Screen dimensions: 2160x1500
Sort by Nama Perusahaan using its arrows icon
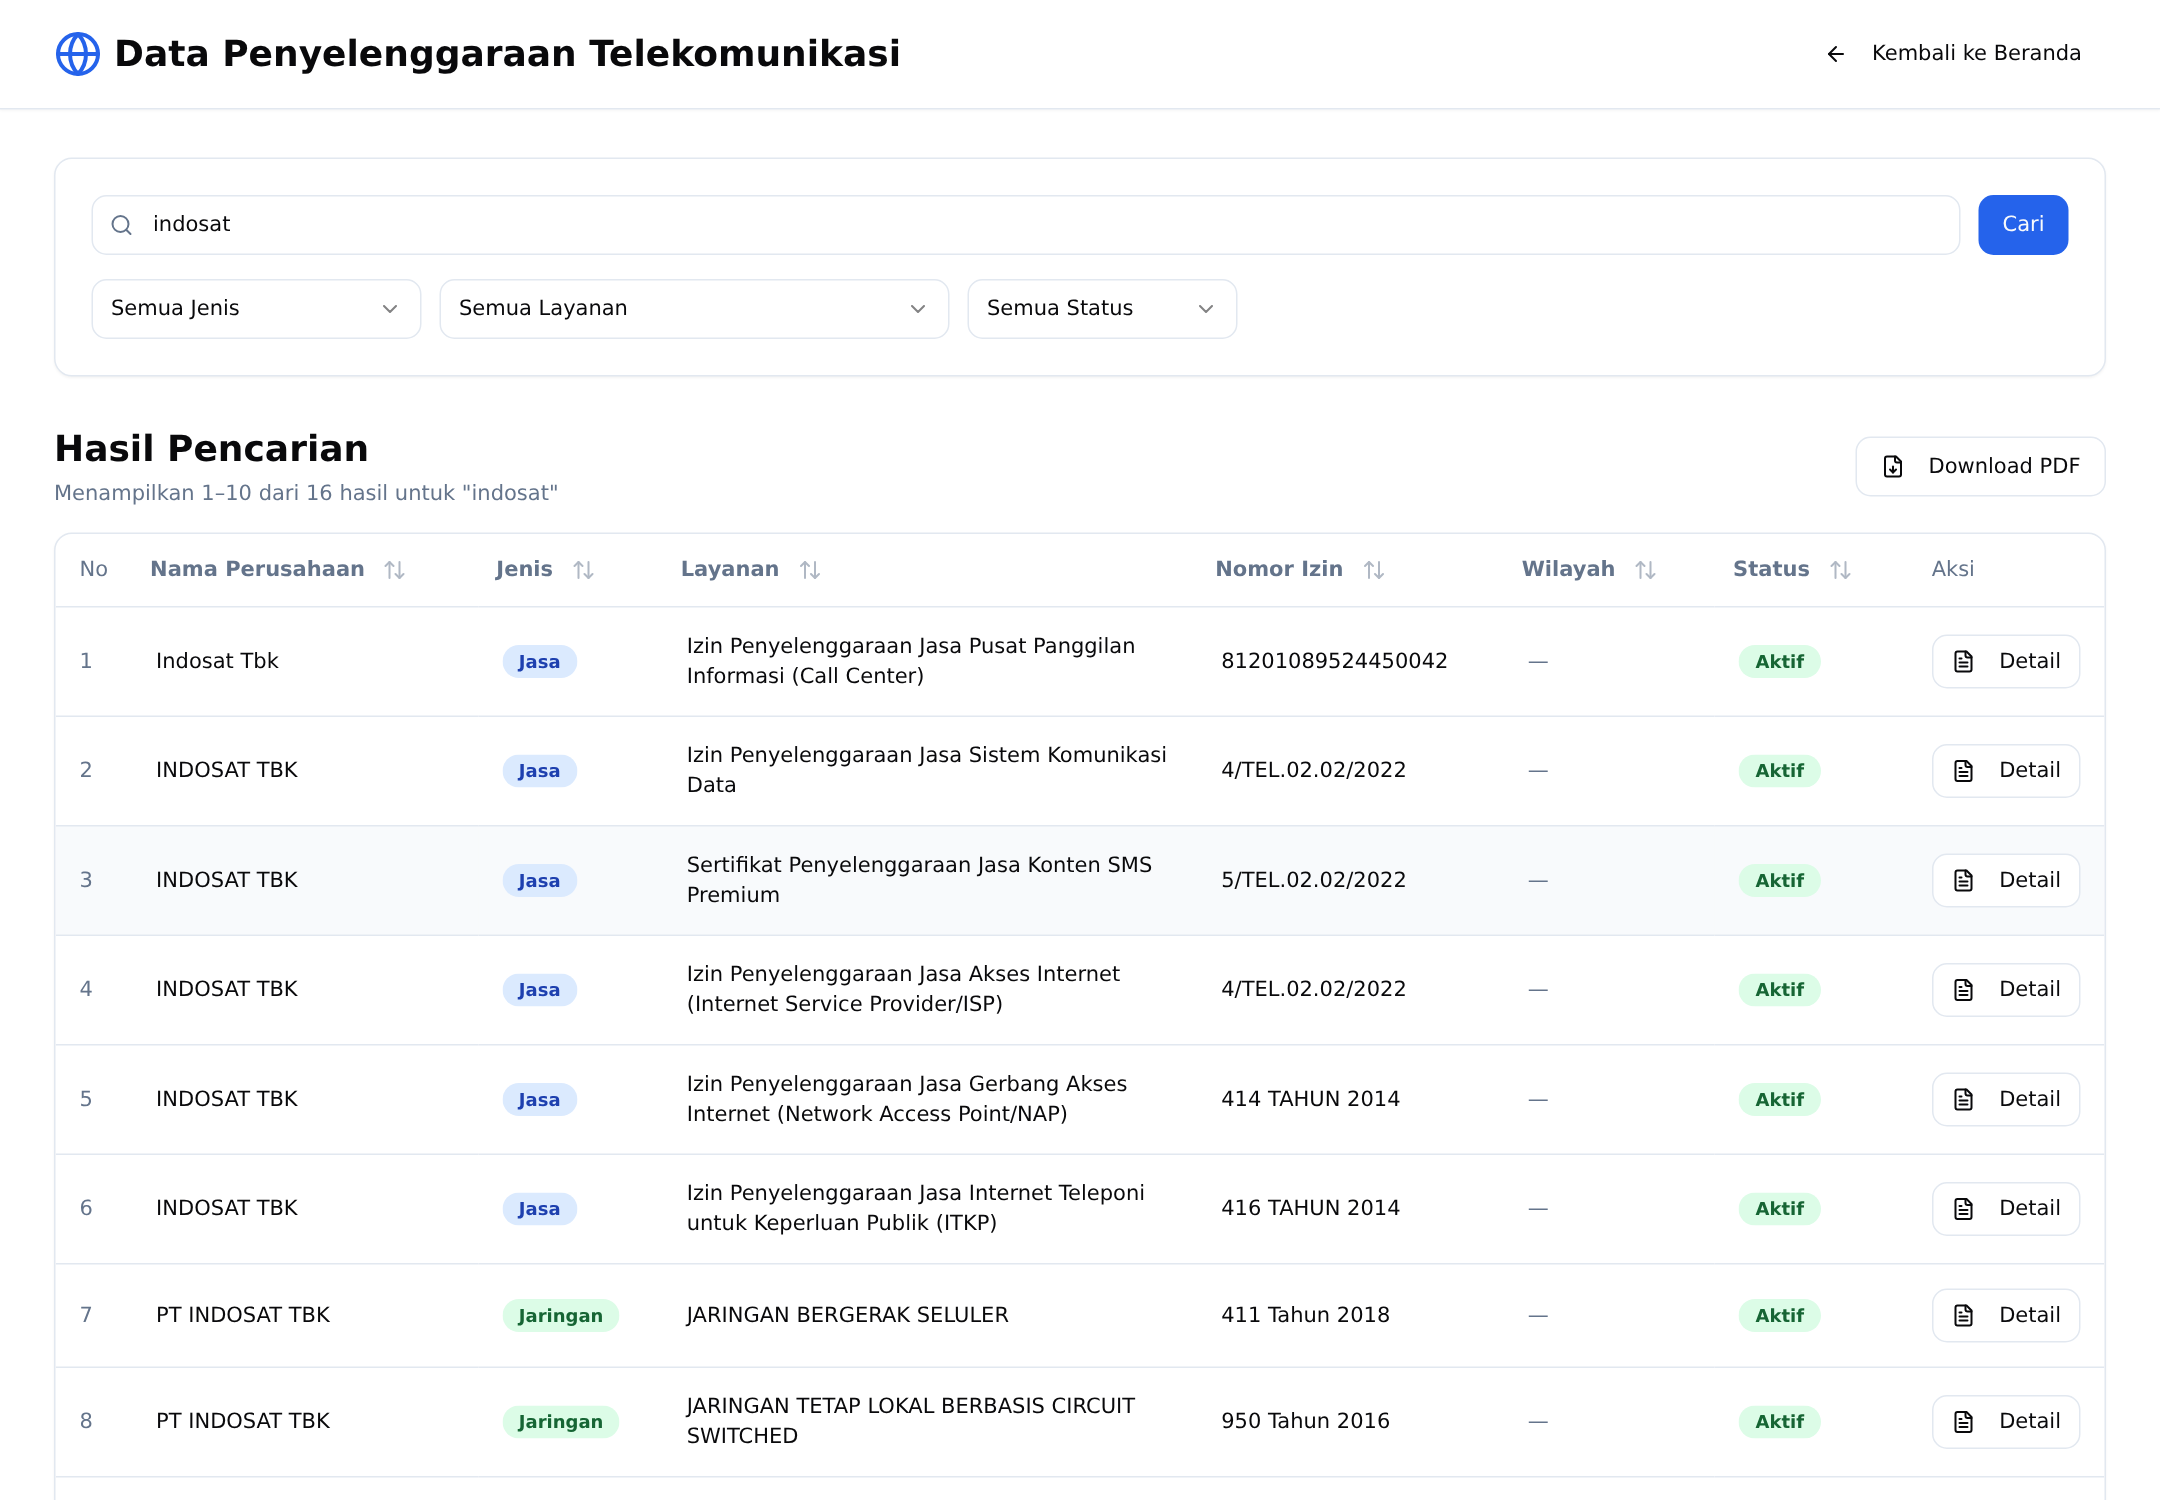point(395,570)
